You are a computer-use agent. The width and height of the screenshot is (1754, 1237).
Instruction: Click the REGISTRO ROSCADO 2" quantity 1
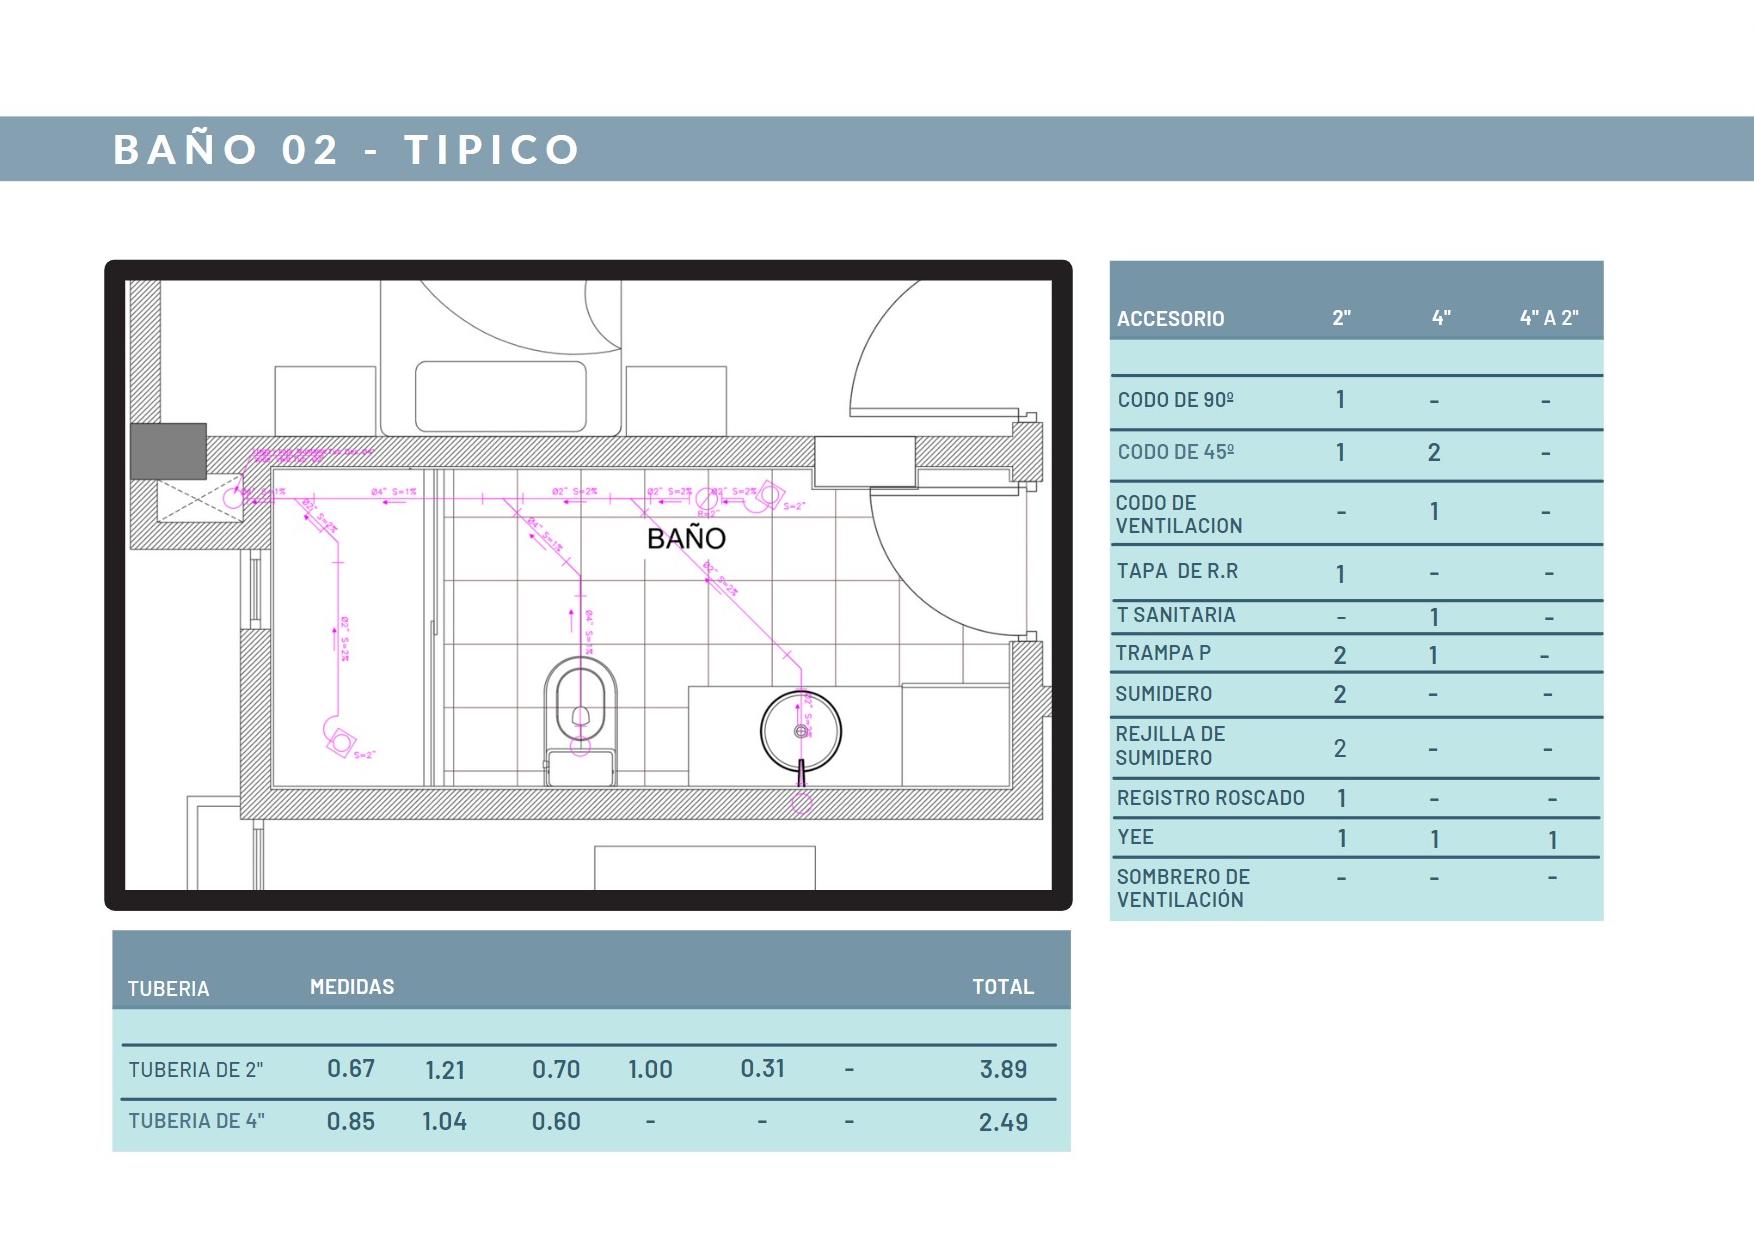[1341, 798]
